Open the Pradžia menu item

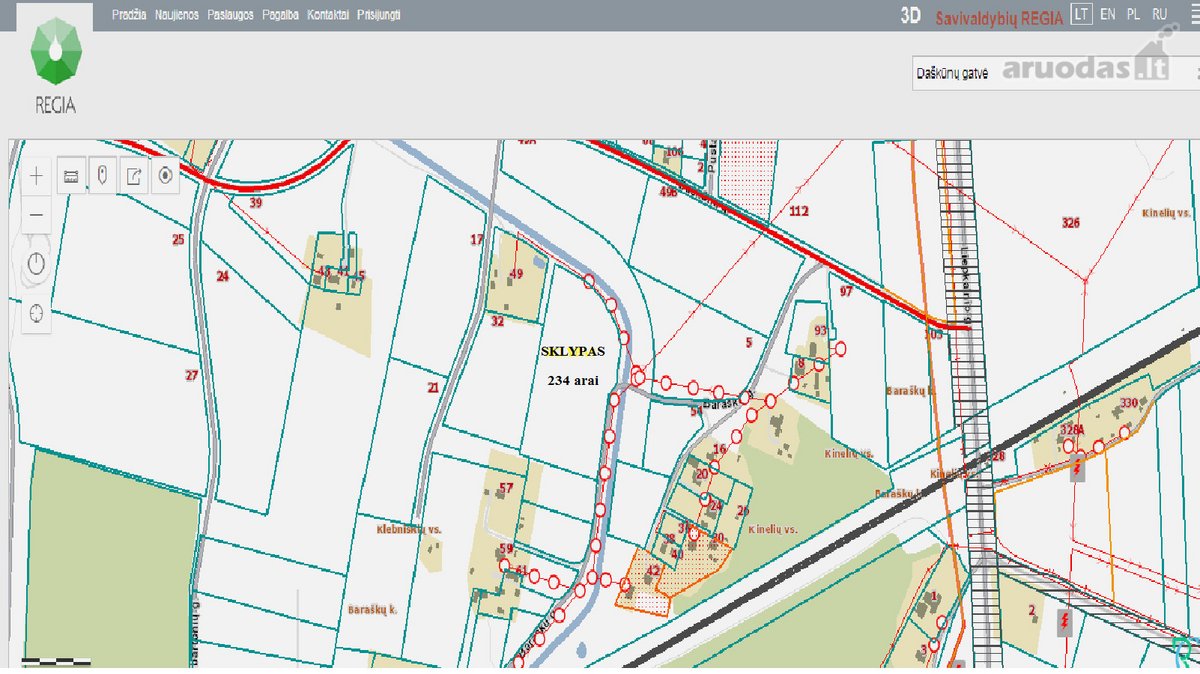(129, 15)
